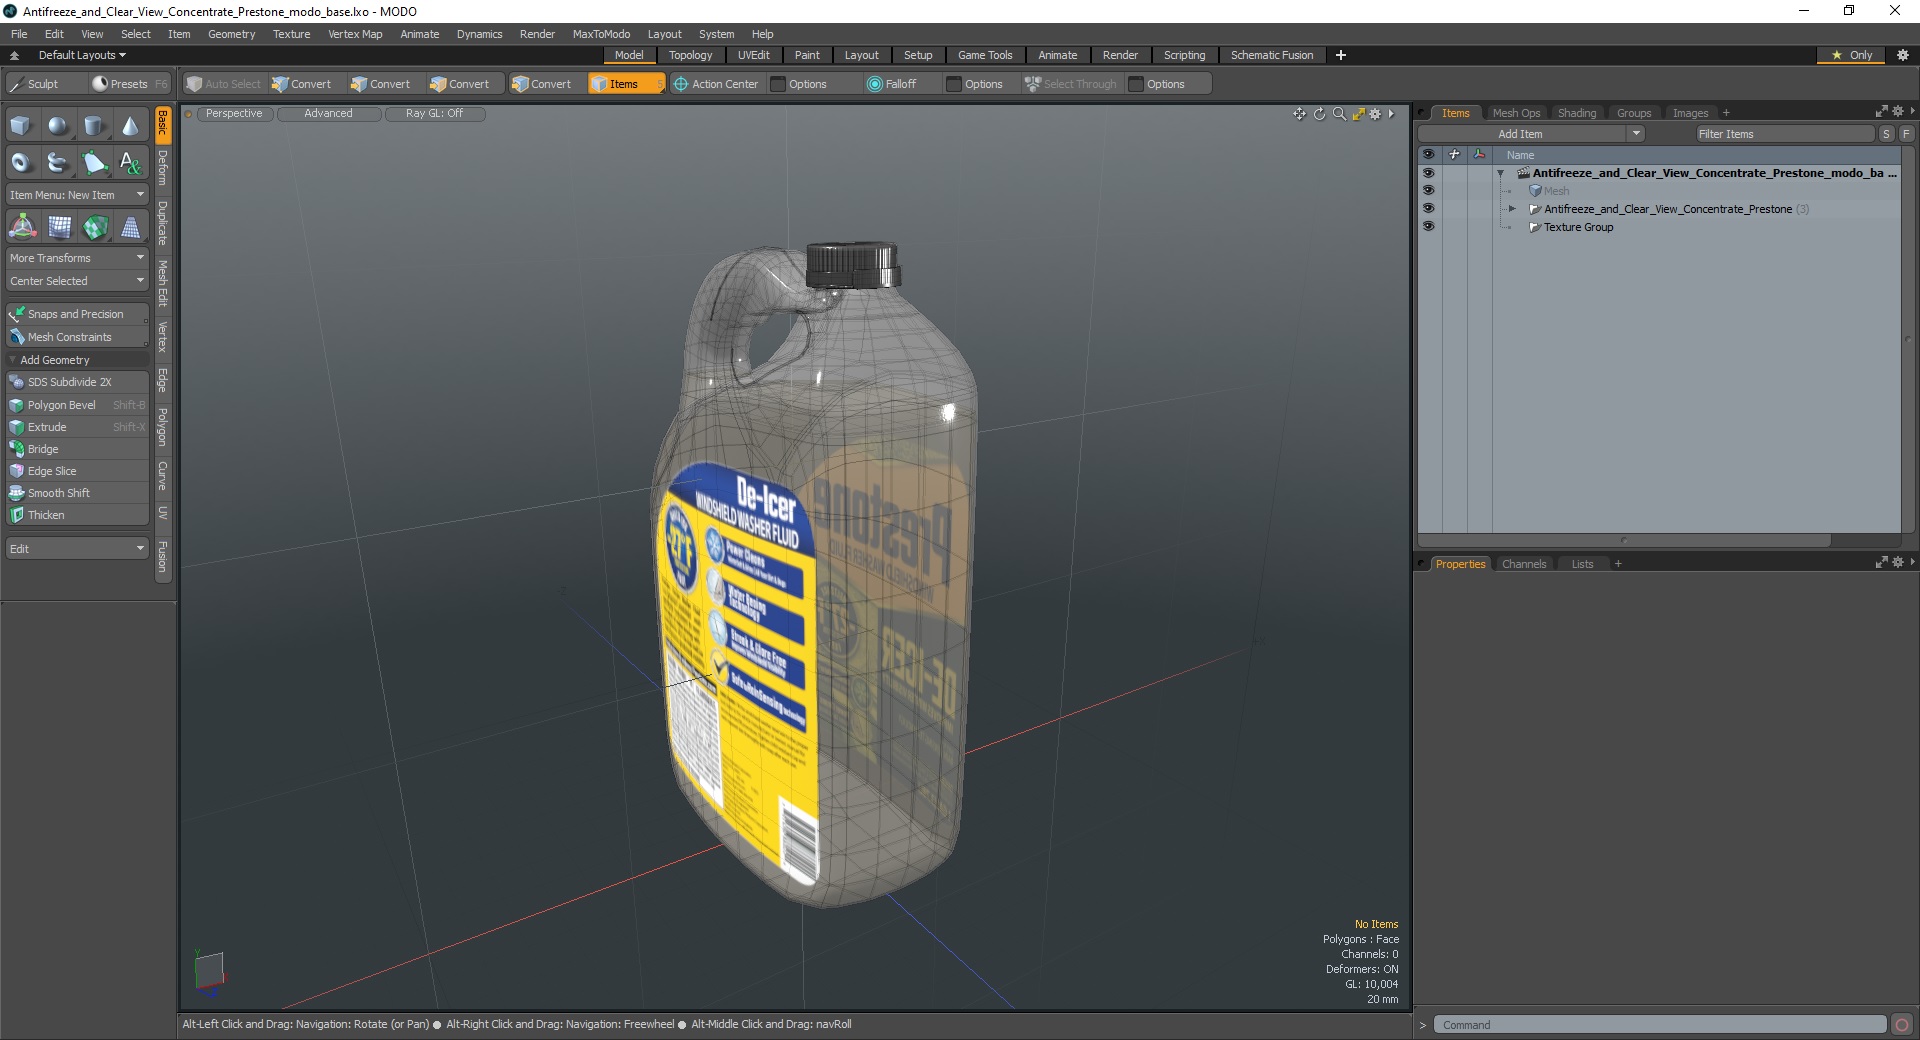Select the Cube primitive tool

point(21,126)
